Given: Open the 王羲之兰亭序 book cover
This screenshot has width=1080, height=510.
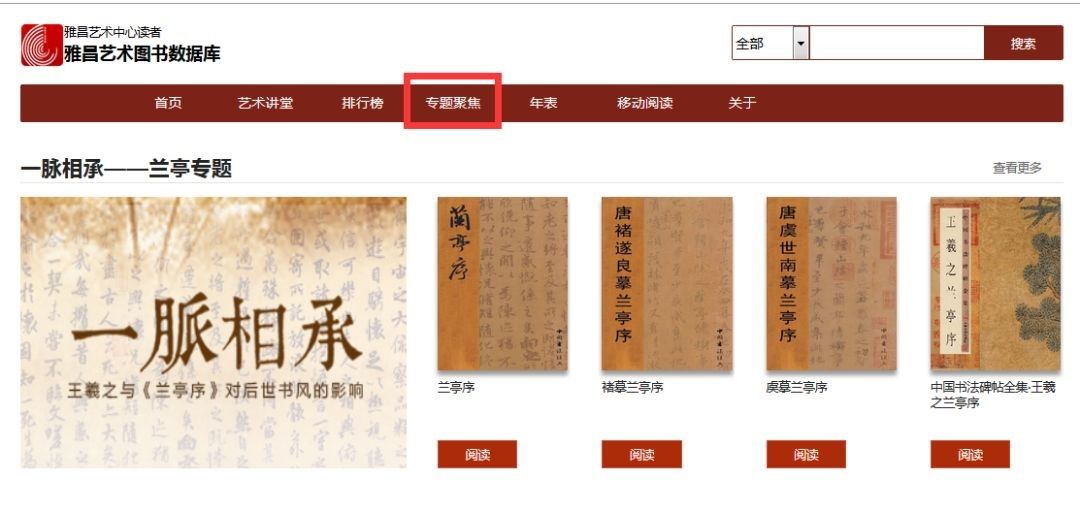Looking at the screenshot, I should 995,284.
